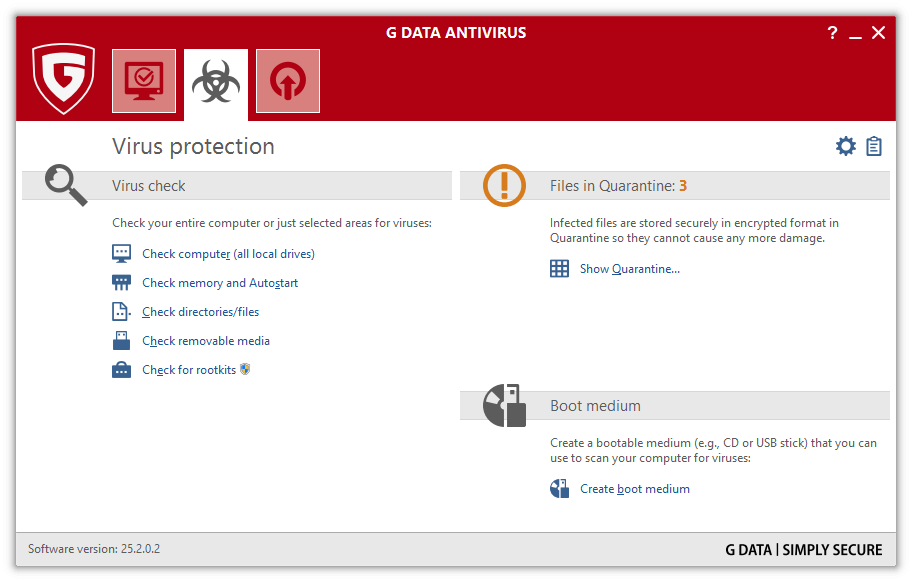
Task: Open Check directories/files
Action: tap(201, 312)
